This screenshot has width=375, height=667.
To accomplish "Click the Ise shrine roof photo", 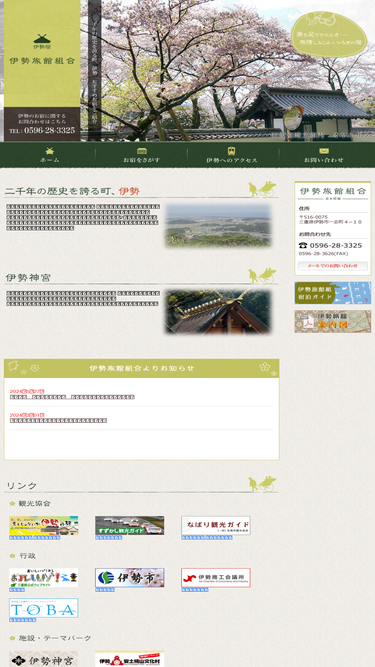I will [218, 312].
